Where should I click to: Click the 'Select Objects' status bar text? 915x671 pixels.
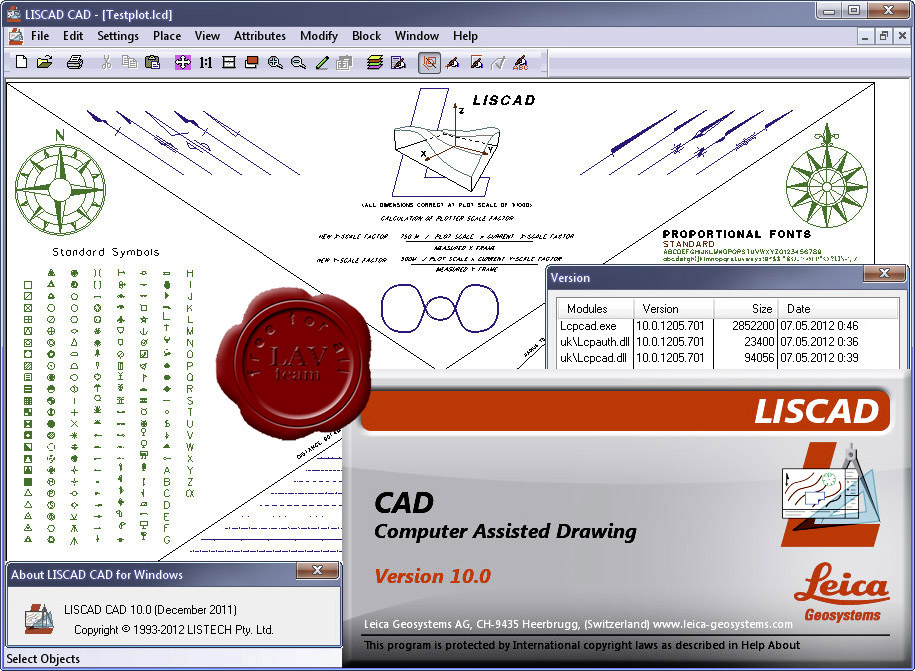pos(43,659)
